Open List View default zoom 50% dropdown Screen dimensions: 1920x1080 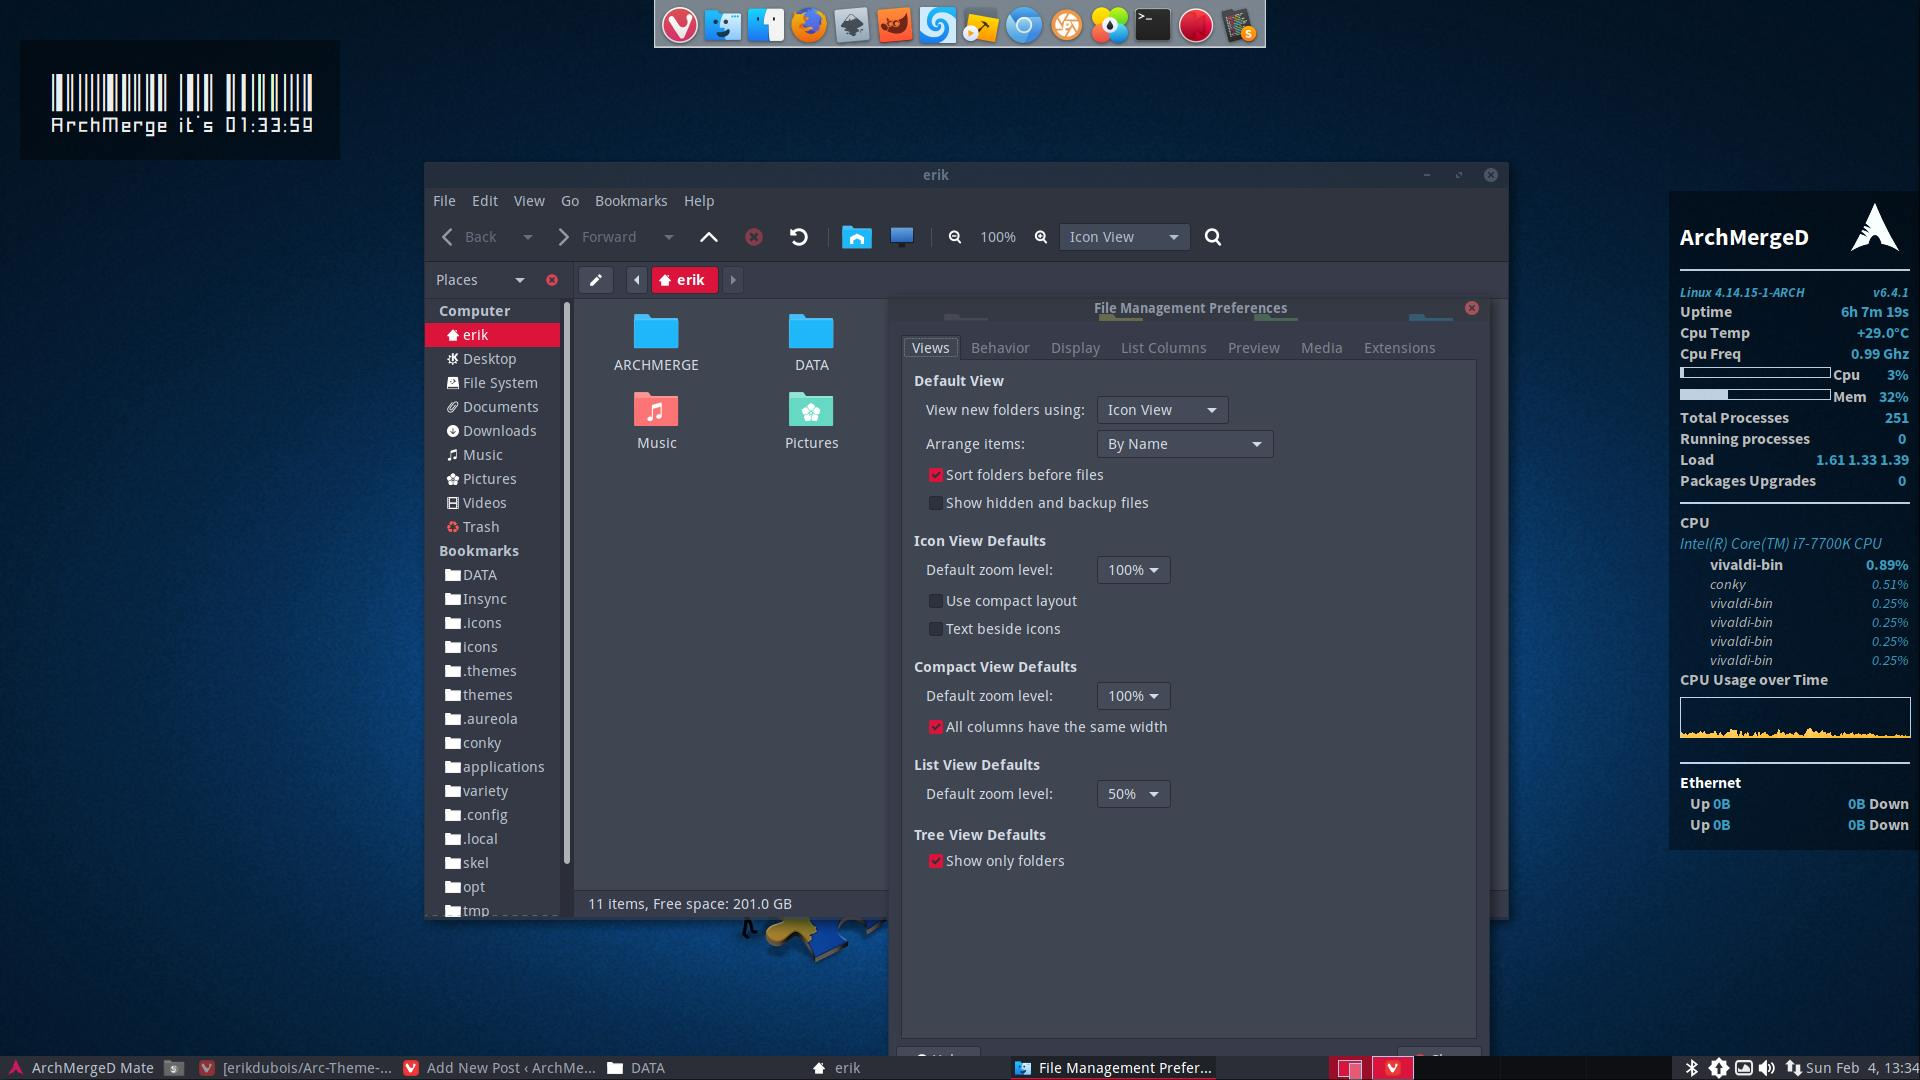coord(1133,794)
